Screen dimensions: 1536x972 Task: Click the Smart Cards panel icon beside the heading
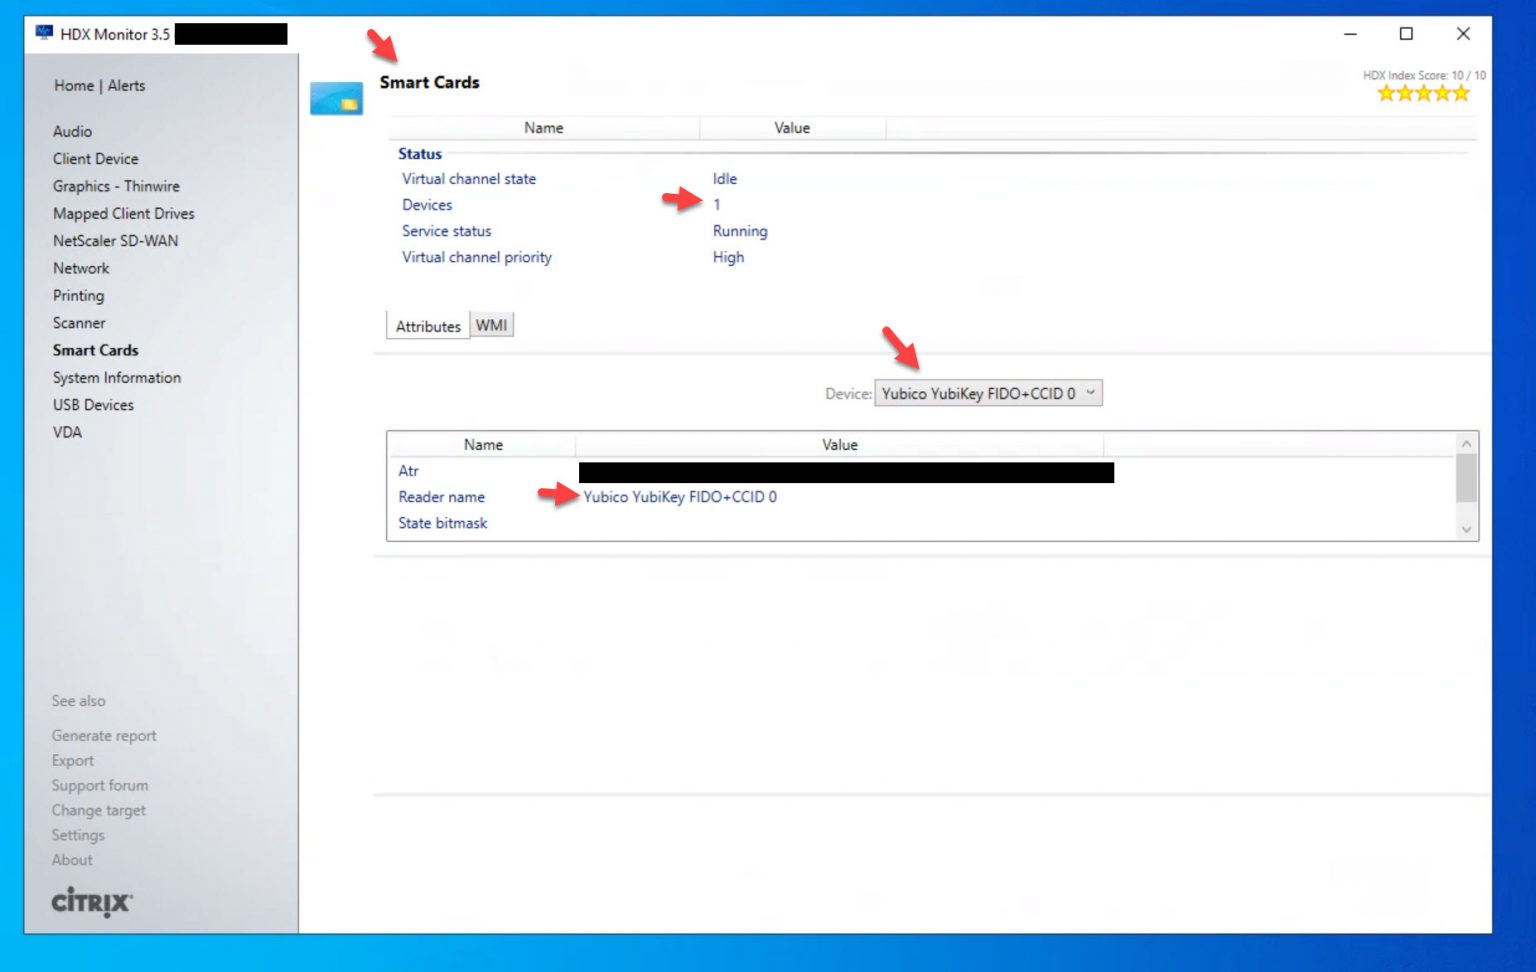[x=337, y=97]
